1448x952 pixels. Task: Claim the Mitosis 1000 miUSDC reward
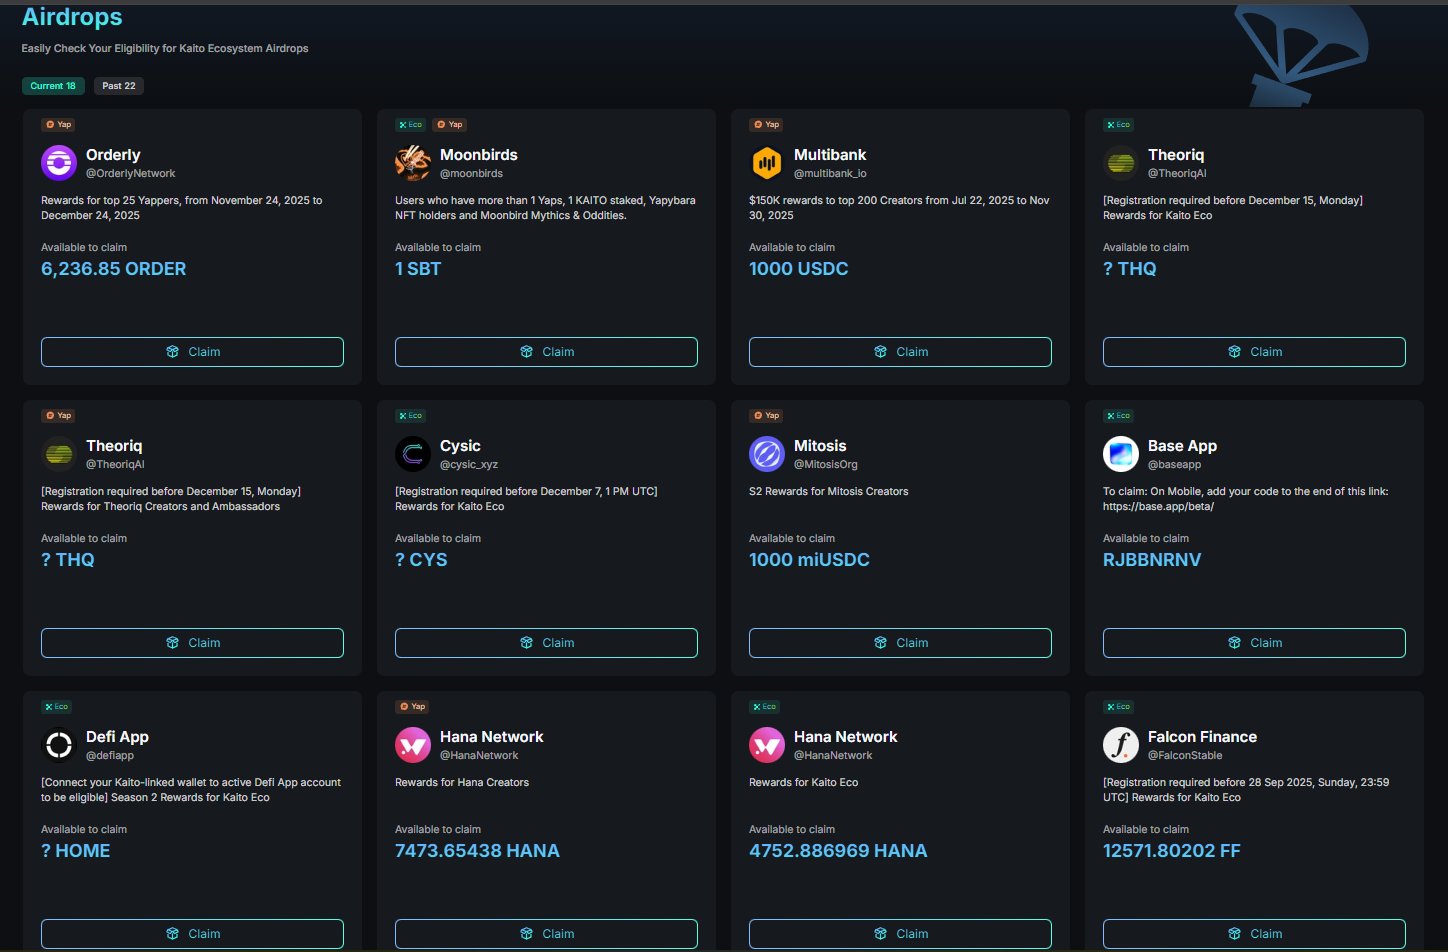(900, 643)
